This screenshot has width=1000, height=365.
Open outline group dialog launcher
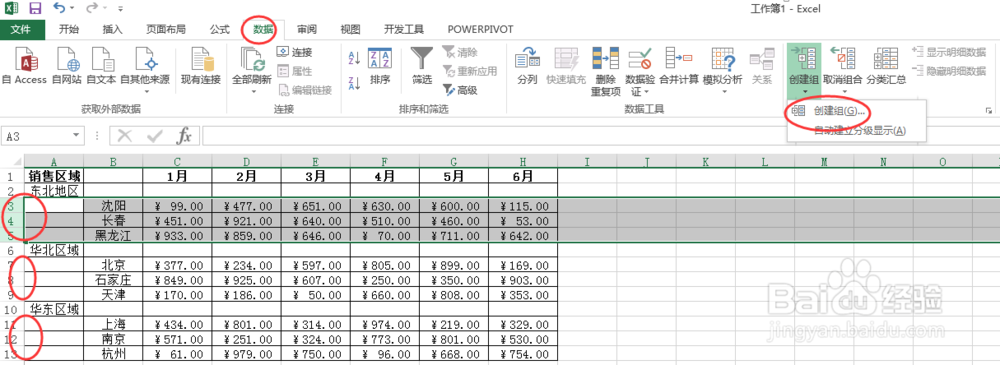[x=989, y=111]
